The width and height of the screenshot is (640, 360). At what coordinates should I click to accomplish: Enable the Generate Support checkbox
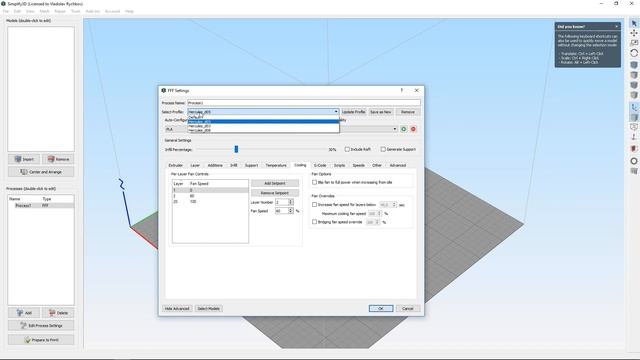[383, 149]
